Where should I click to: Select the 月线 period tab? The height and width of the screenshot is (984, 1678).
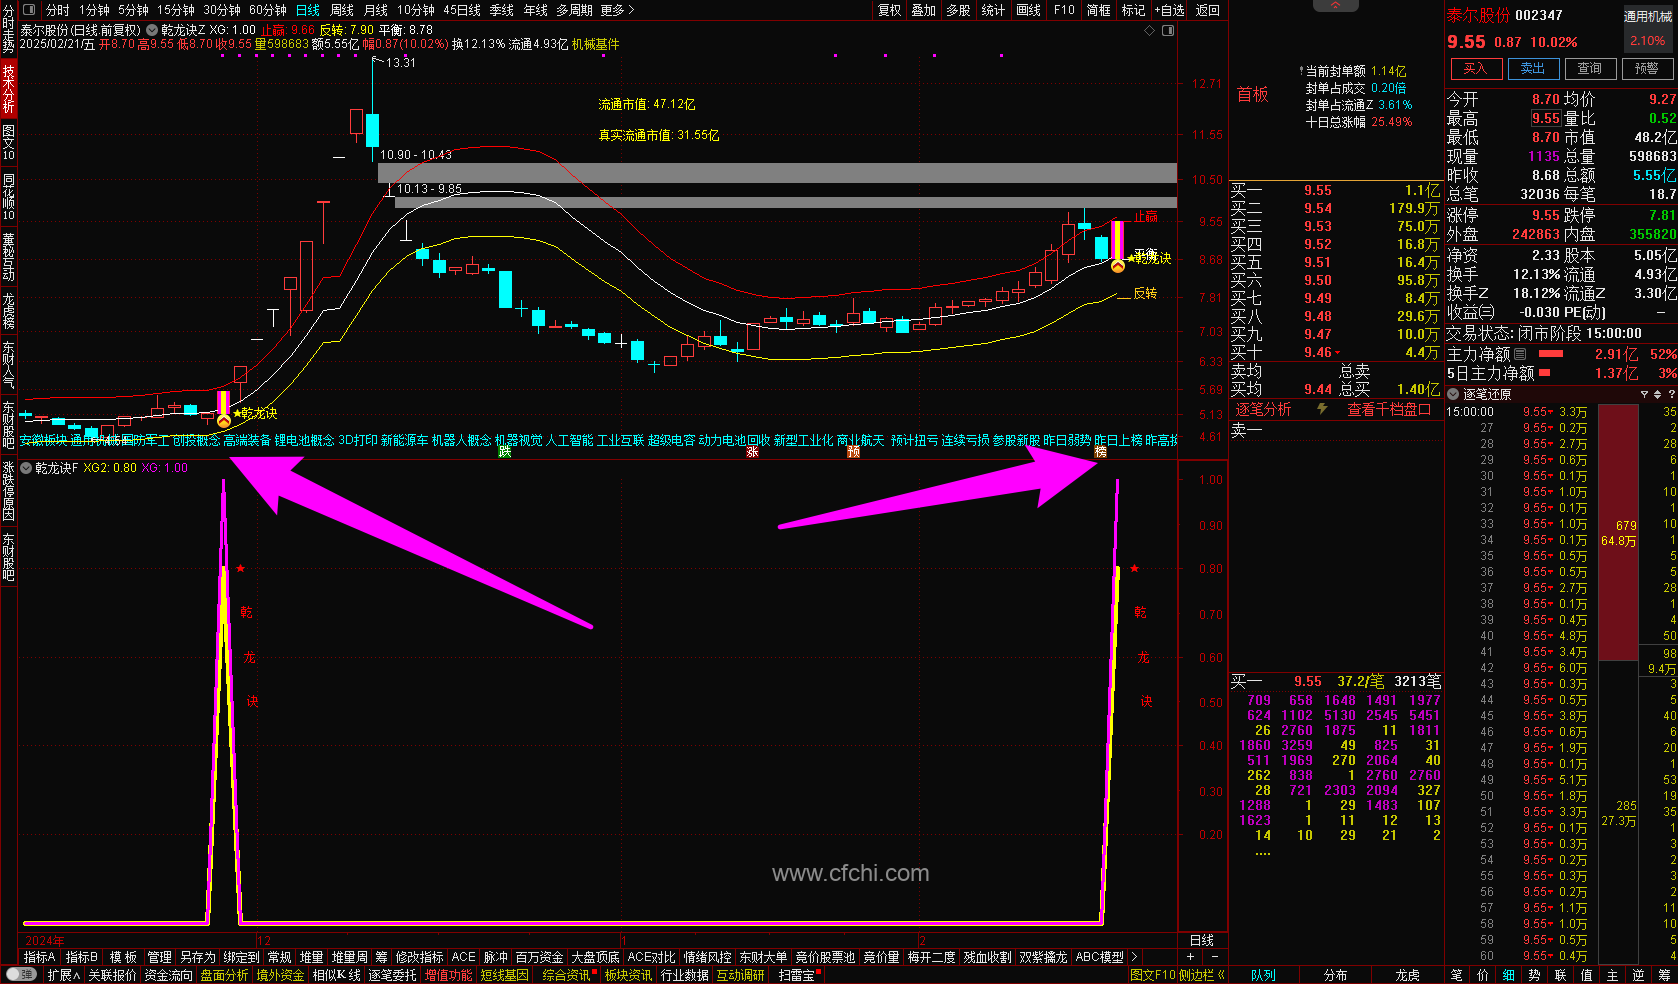point(376,10)
